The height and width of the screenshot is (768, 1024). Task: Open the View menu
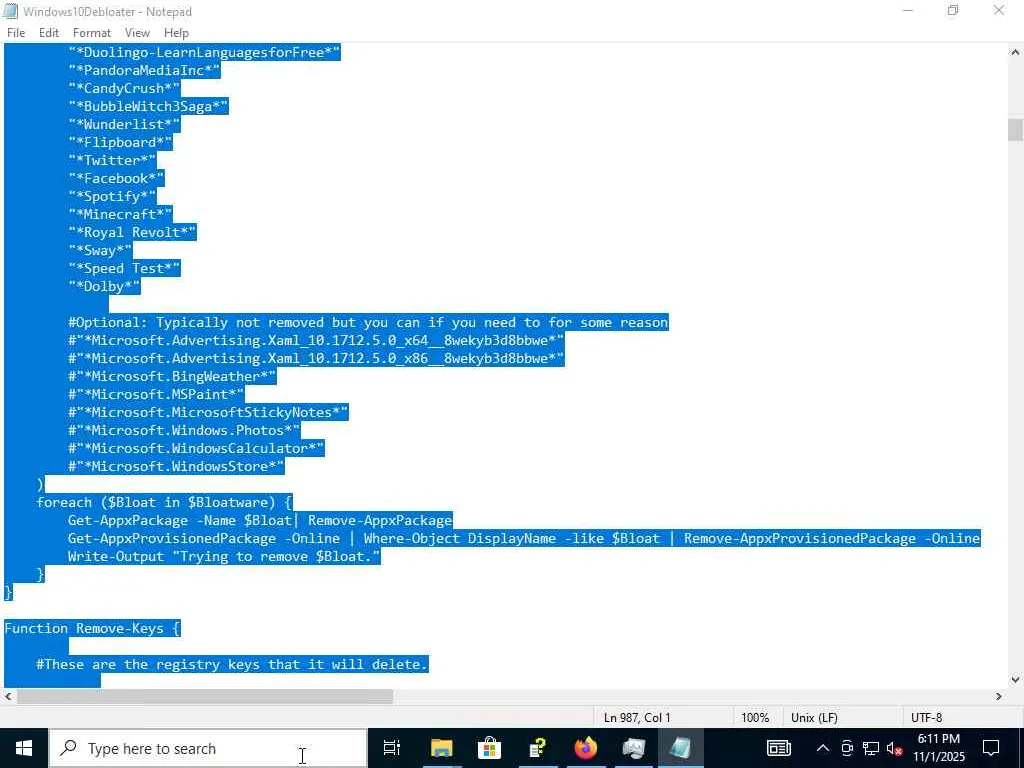137,33
